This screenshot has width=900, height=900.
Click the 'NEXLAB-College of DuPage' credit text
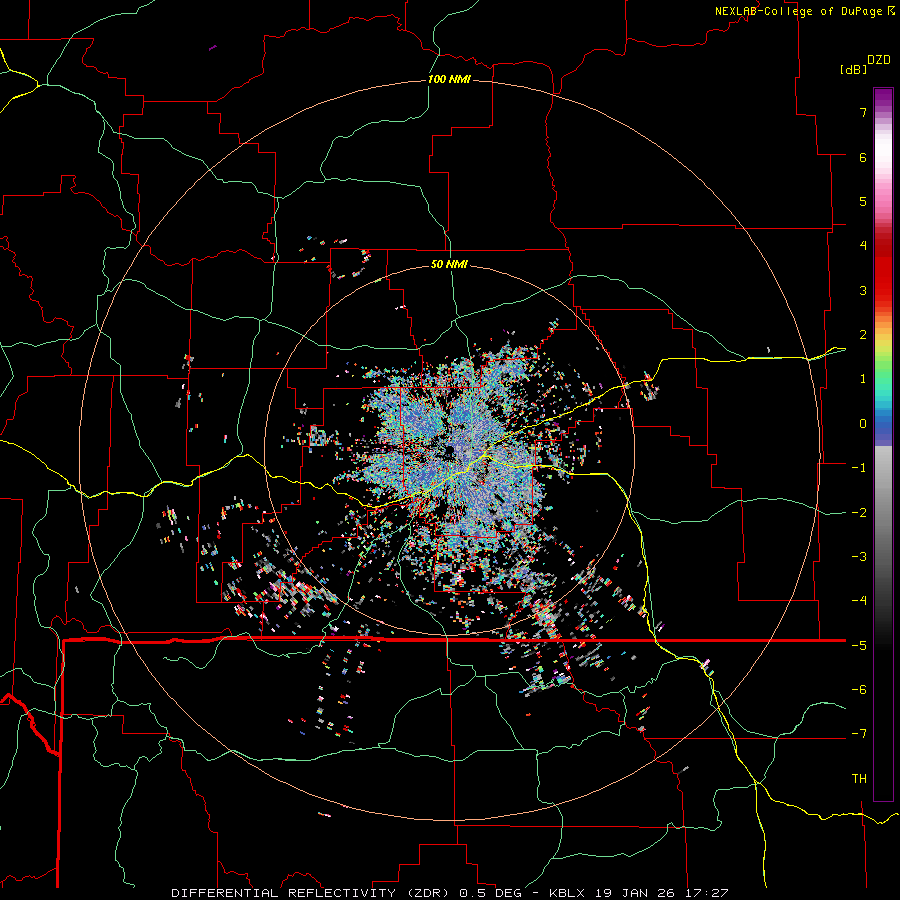point(800,11)
